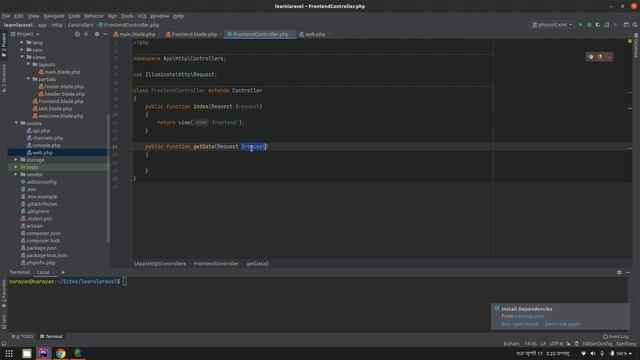
Task: Click the Wi-Fi network icon in system tray
Action: [x=583, y=353]
